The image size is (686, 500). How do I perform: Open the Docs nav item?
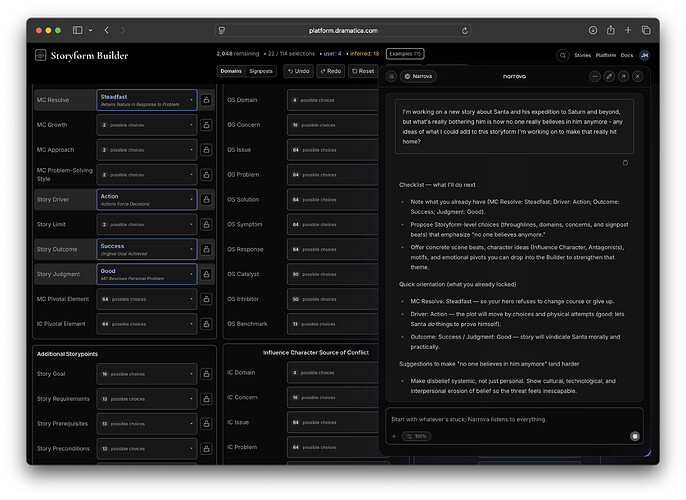626,55
